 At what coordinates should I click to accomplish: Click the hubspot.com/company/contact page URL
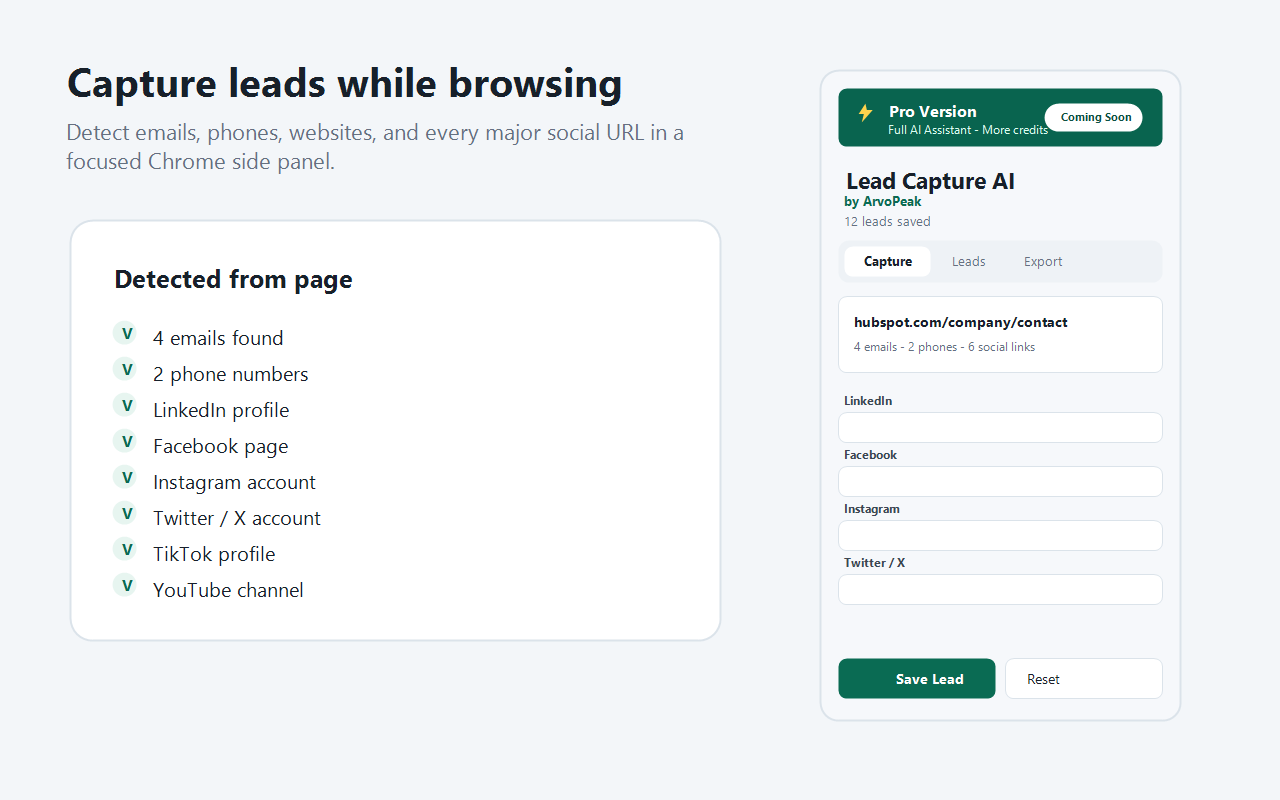tap(961, 323)
